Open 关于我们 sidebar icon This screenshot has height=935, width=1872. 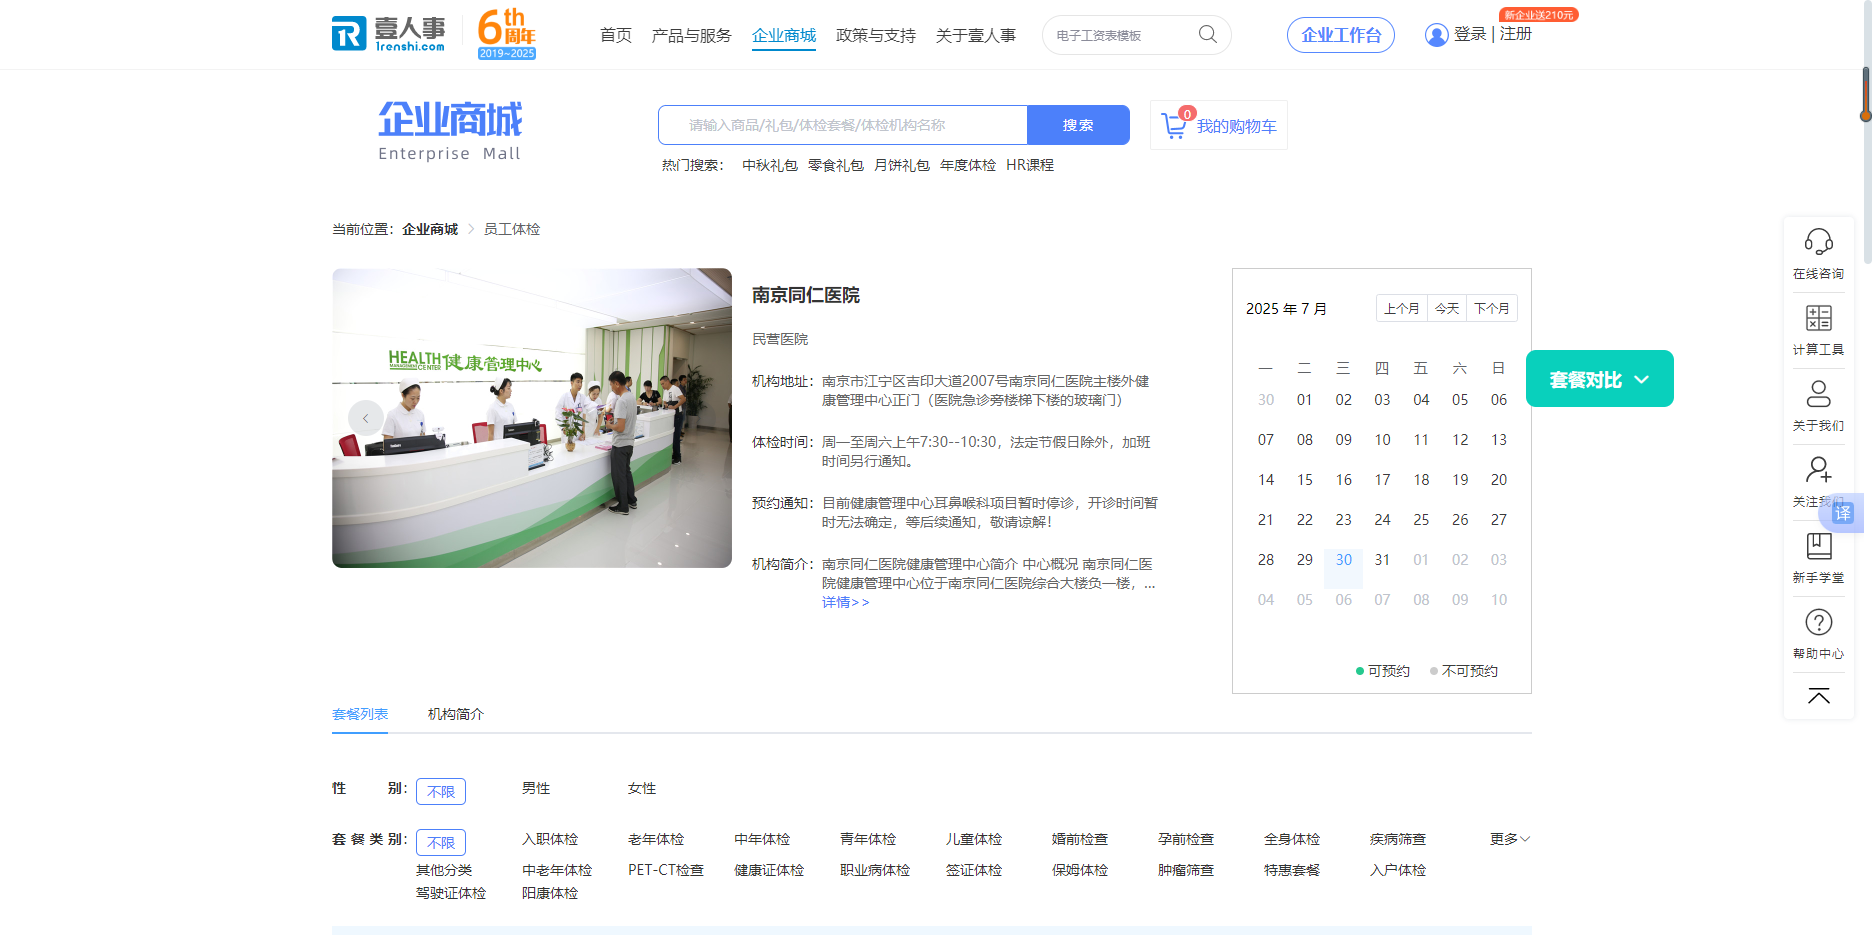click(1818, 394)
